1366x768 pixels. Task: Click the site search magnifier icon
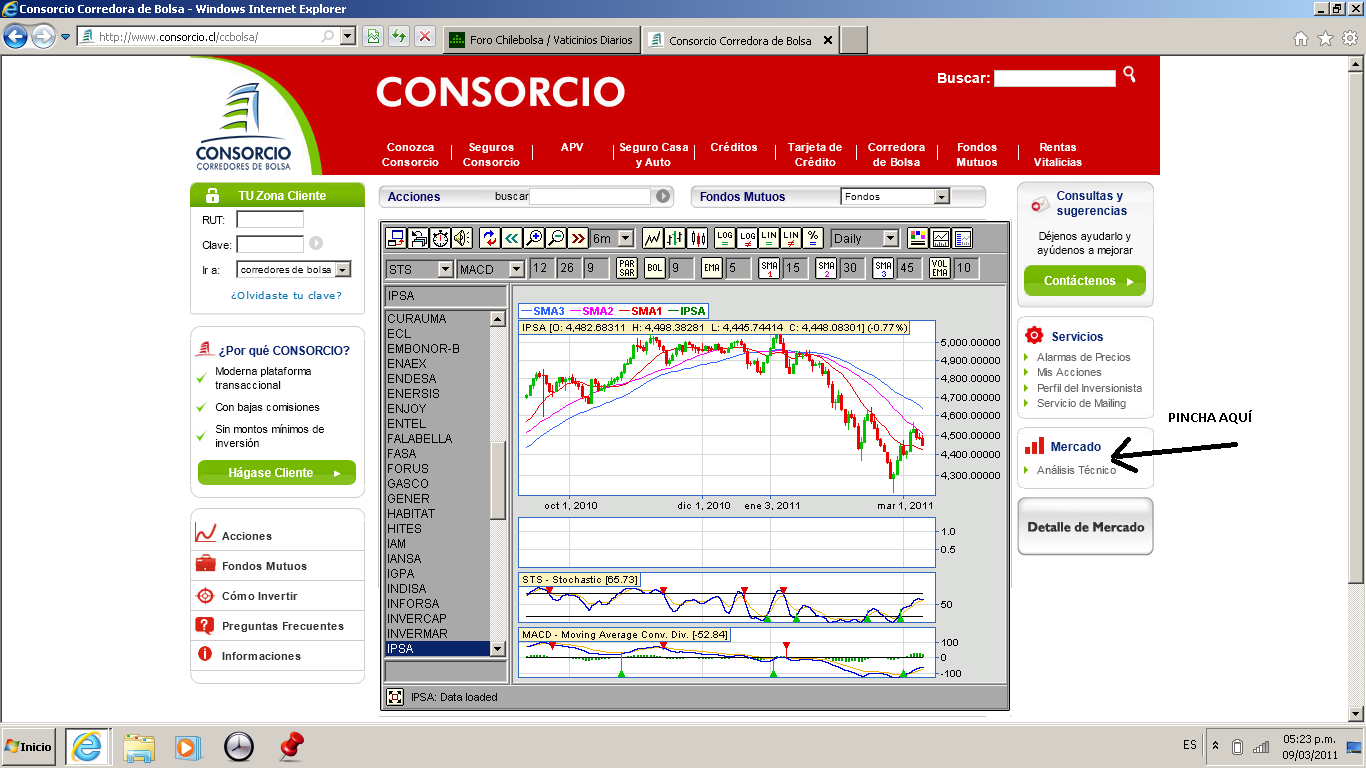1130,74
